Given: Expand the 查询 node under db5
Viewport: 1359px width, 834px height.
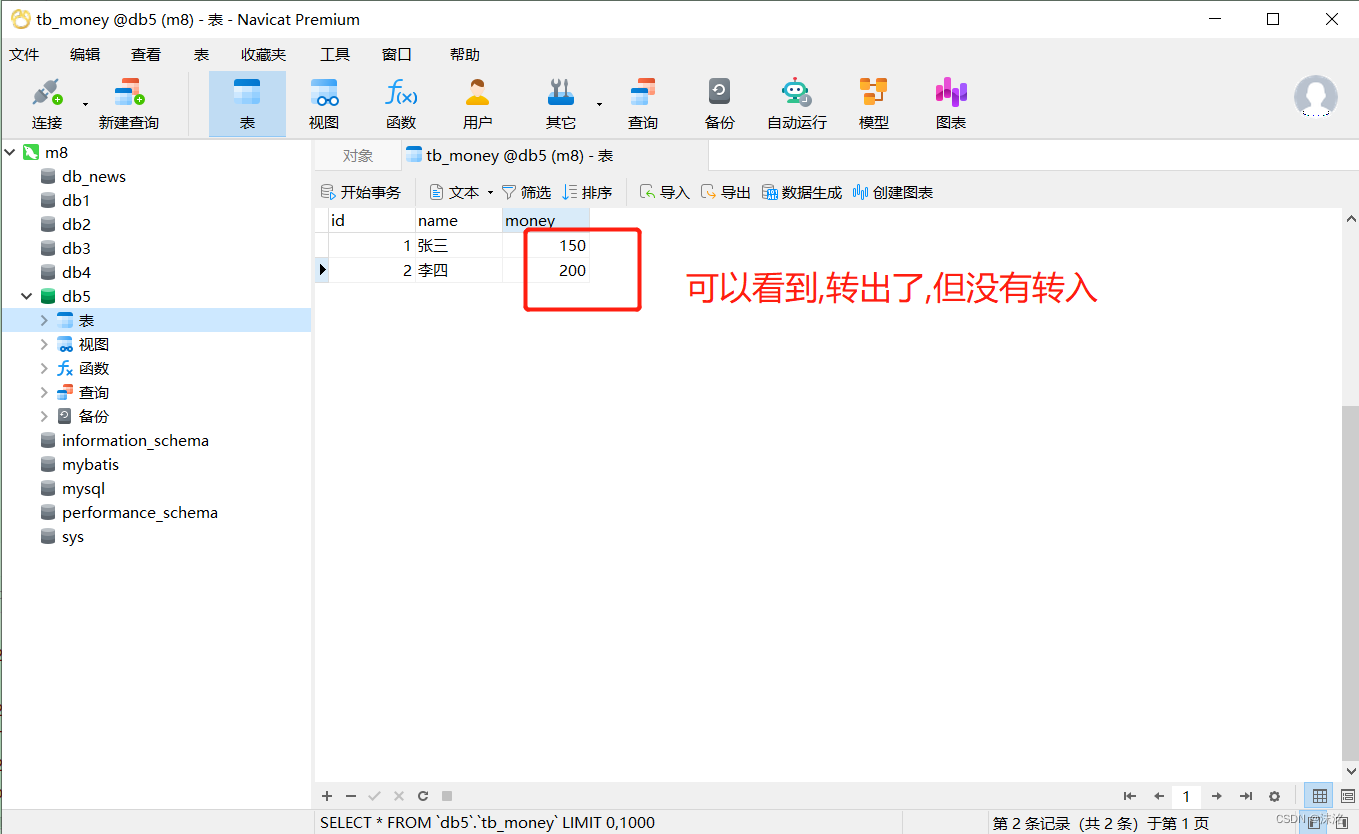Looking at the screenshot, I should [44, 392].
